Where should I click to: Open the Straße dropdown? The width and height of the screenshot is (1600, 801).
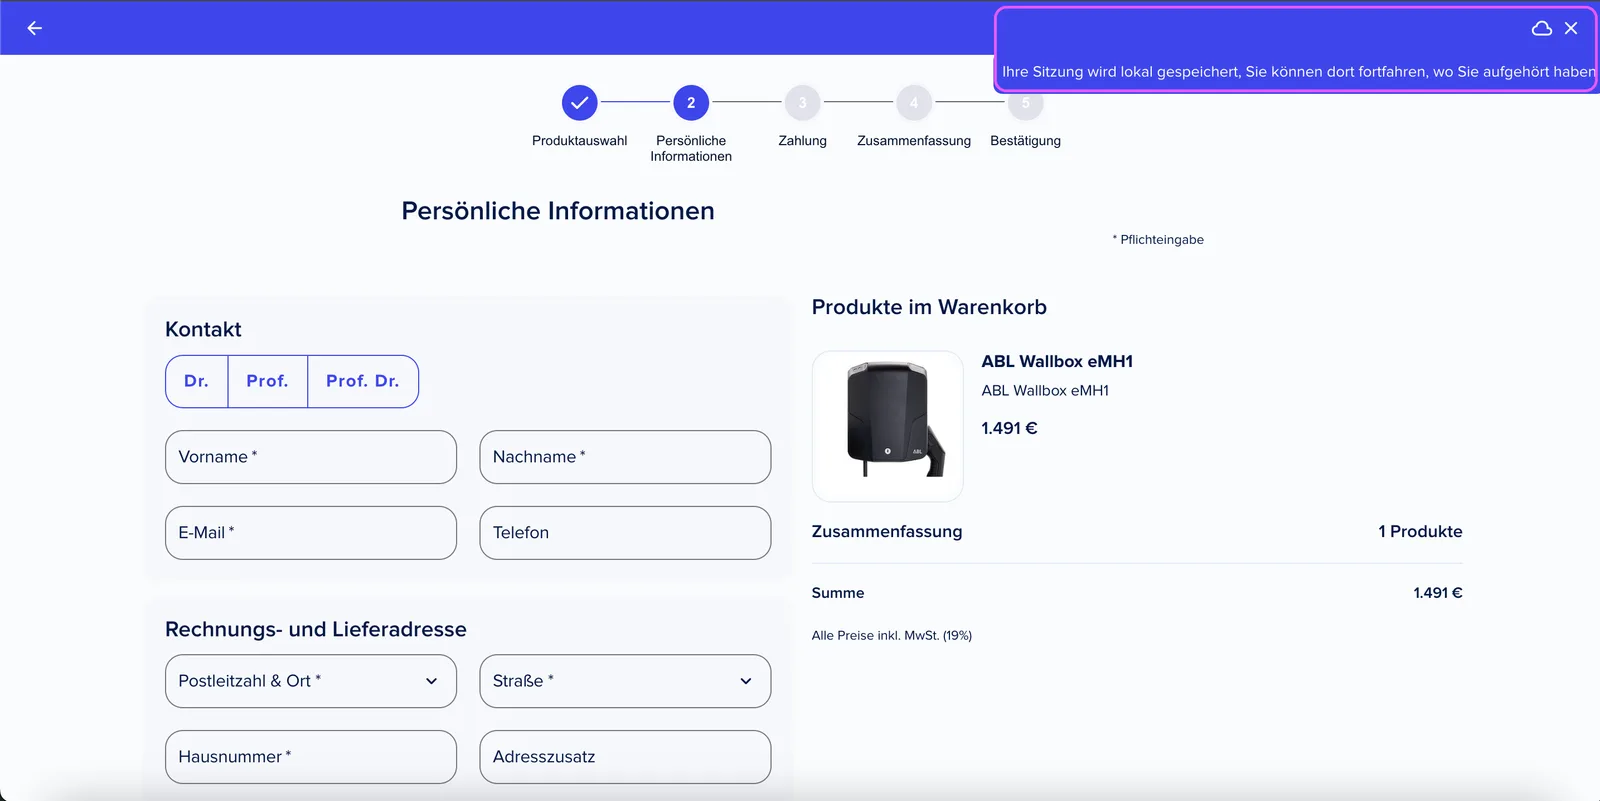pyautogui.click(x=625, y=681)
